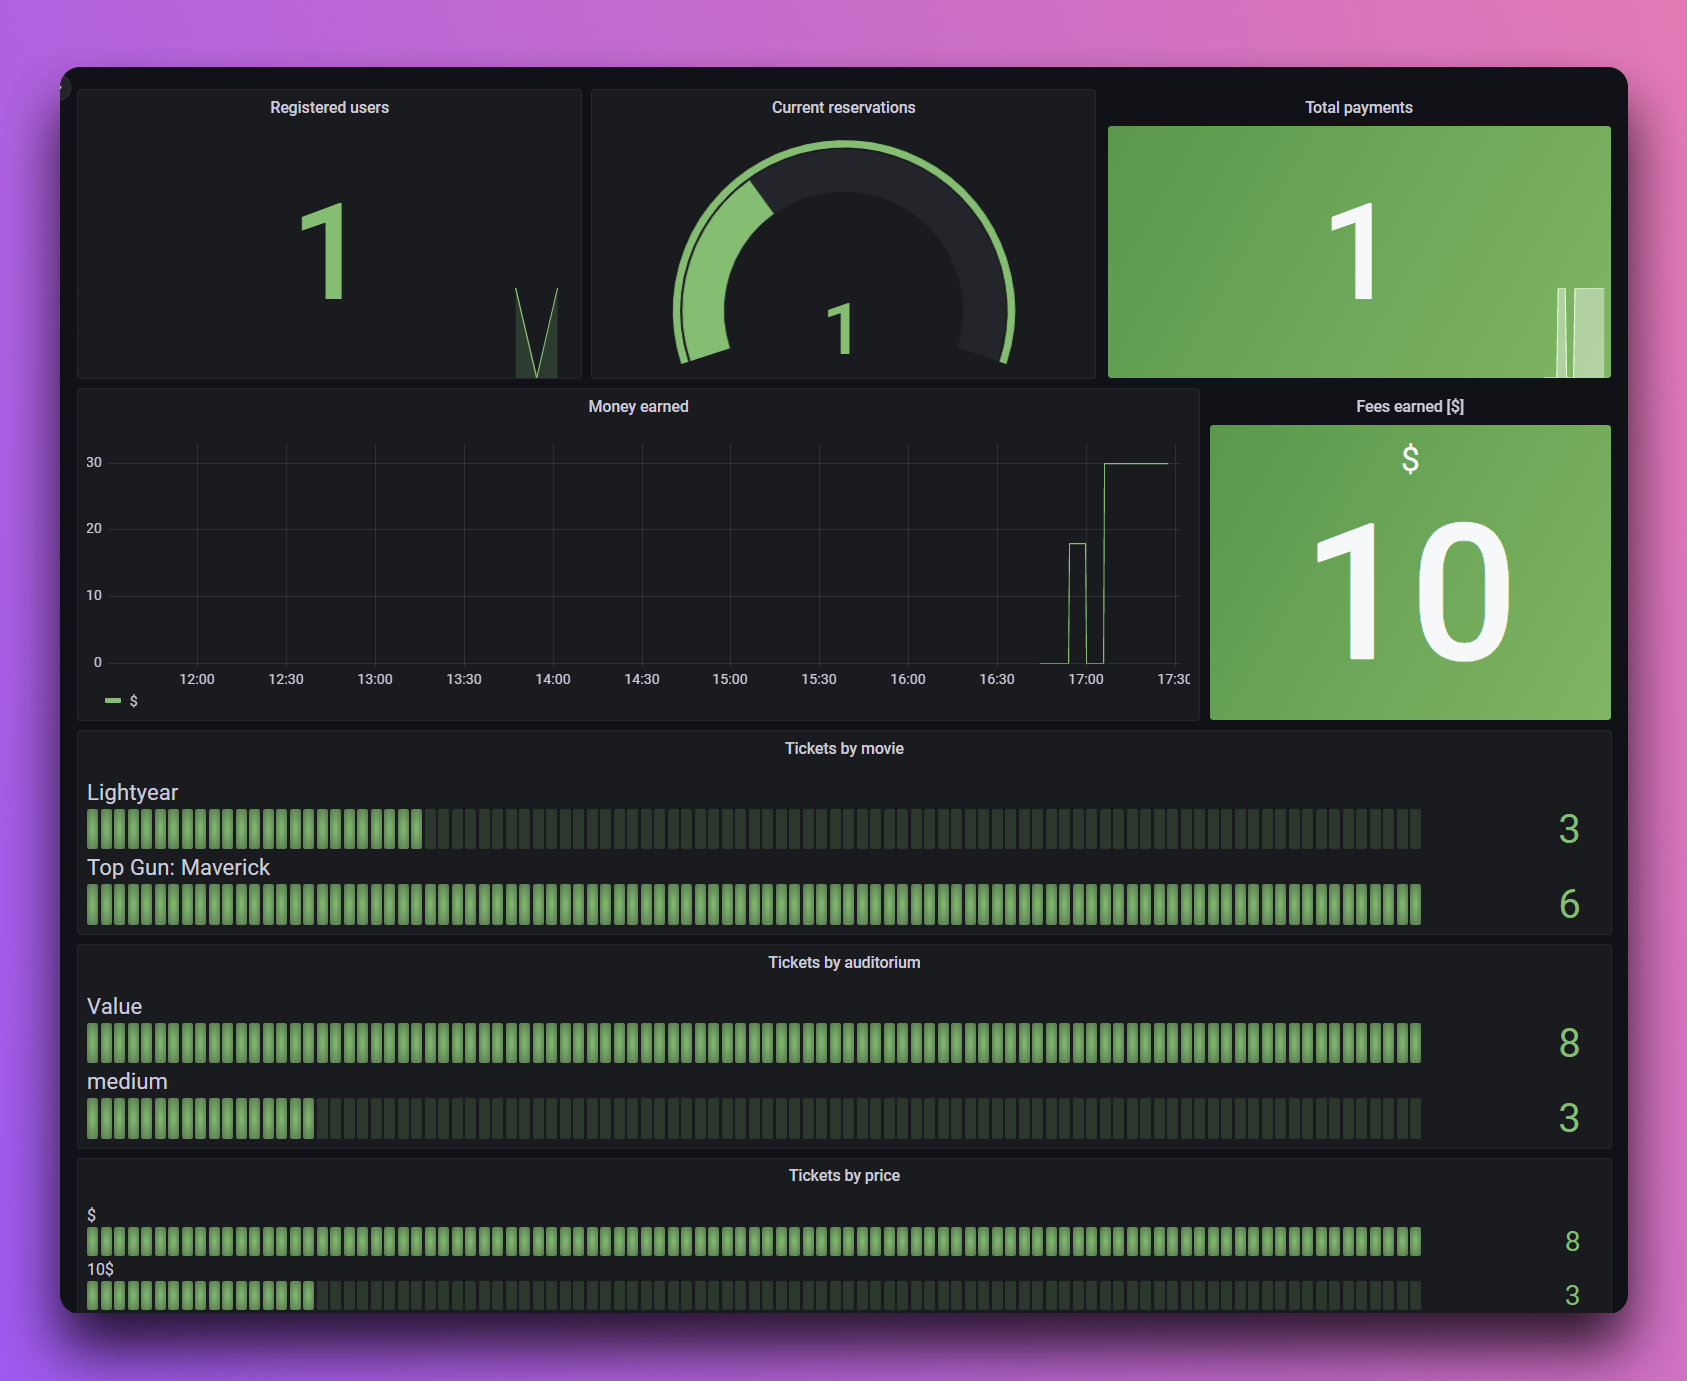Image resolution: width=1687 pixels, height=1381 pixels.
Task: Click the gauge value 1
Action: tap(840, 329)
